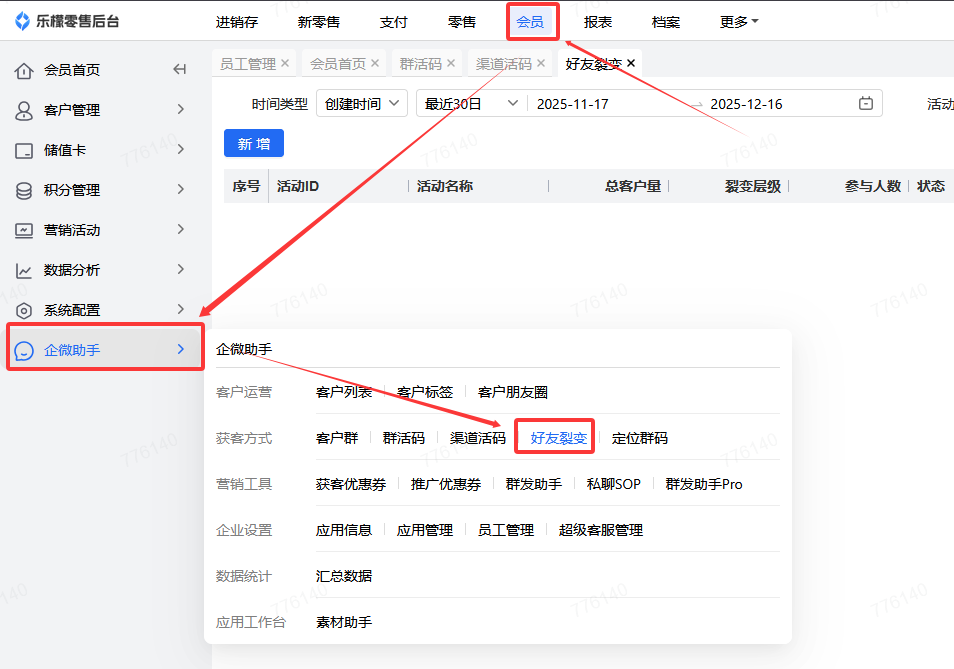Click the start date 2025-11-17 field
Image resolution: width=954 pixels, height=669 pixels.
pos(573,104)
